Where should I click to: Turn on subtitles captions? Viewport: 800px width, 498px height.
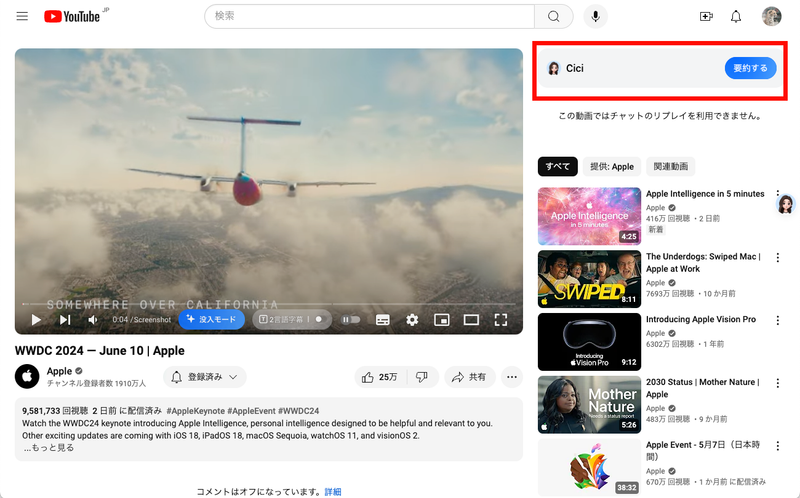pos(382,320)
